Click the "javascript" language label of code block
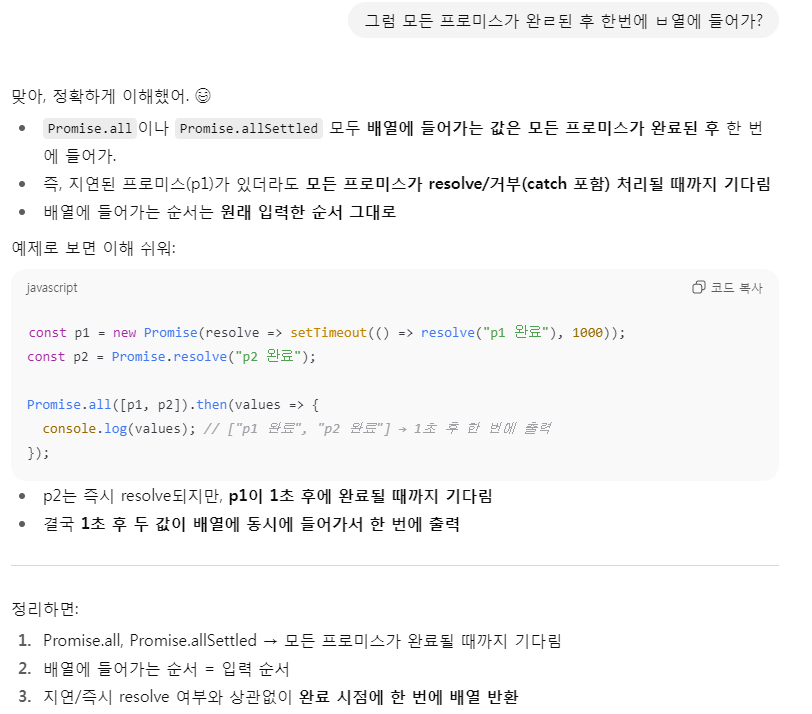Image resolution: width=812 pixels, height=714 pixels. [52, 288]
